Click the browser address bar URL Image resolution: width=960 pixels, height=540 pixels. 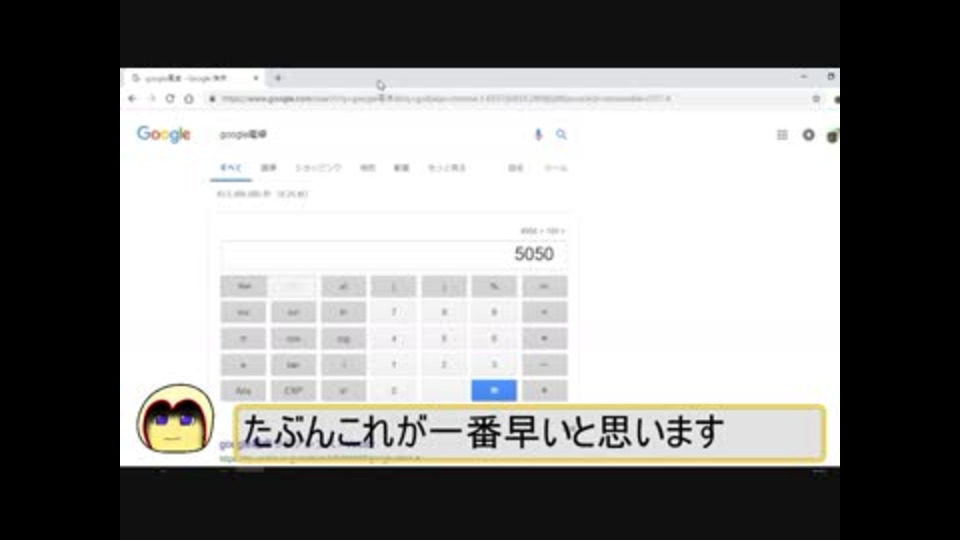(x=446, y=99)
